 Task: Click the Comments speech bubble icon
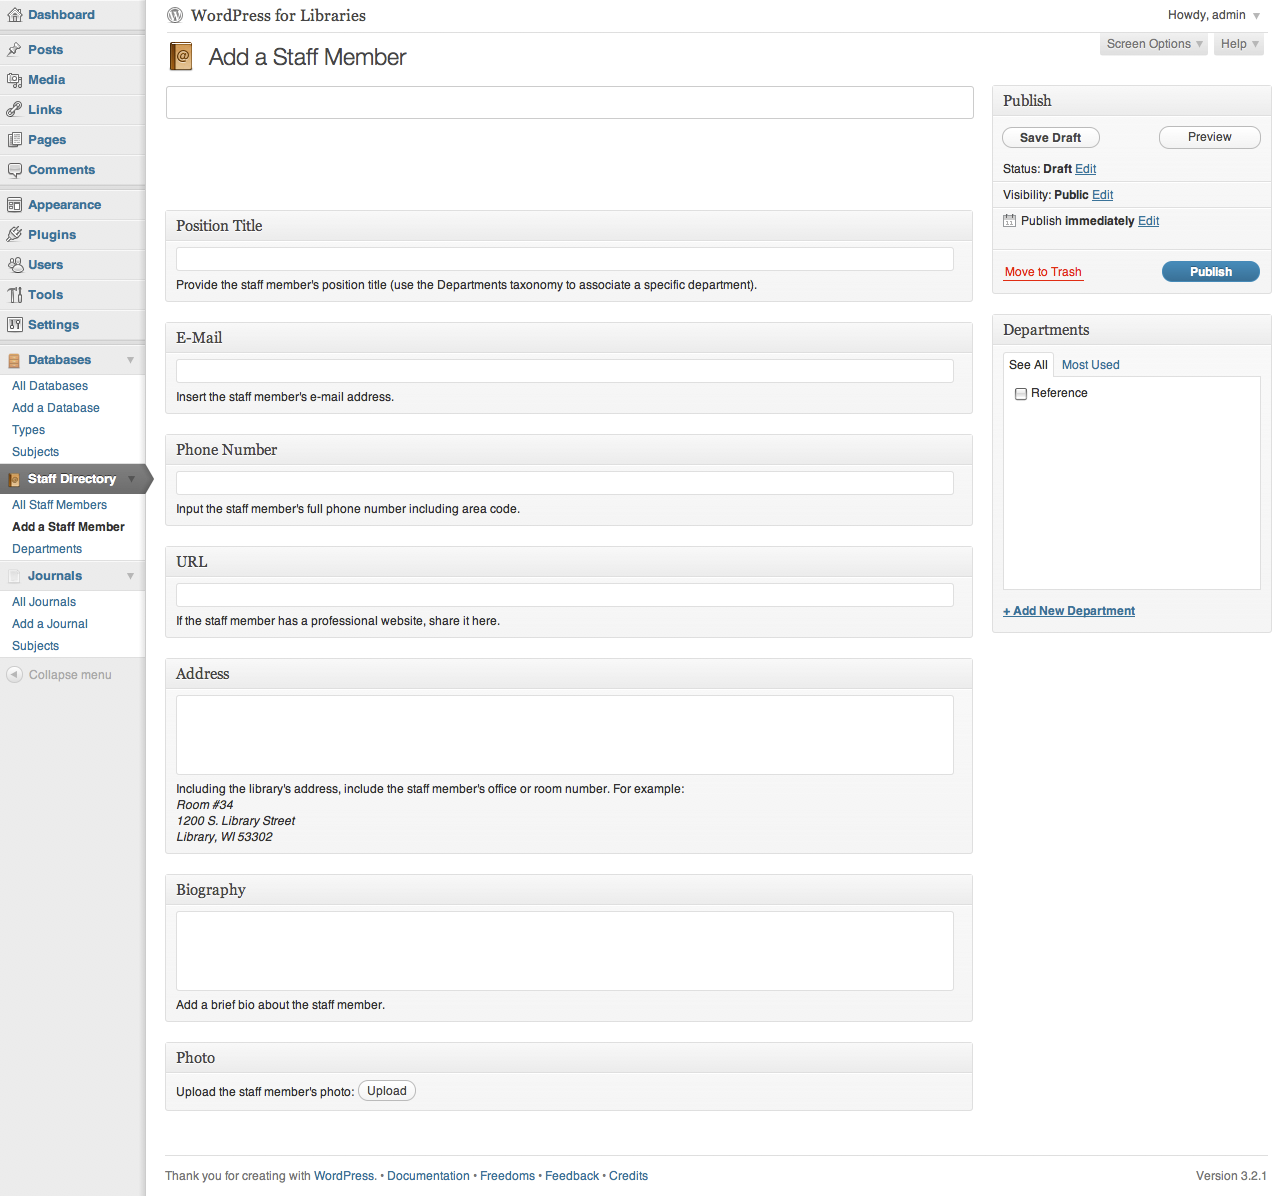14,170
